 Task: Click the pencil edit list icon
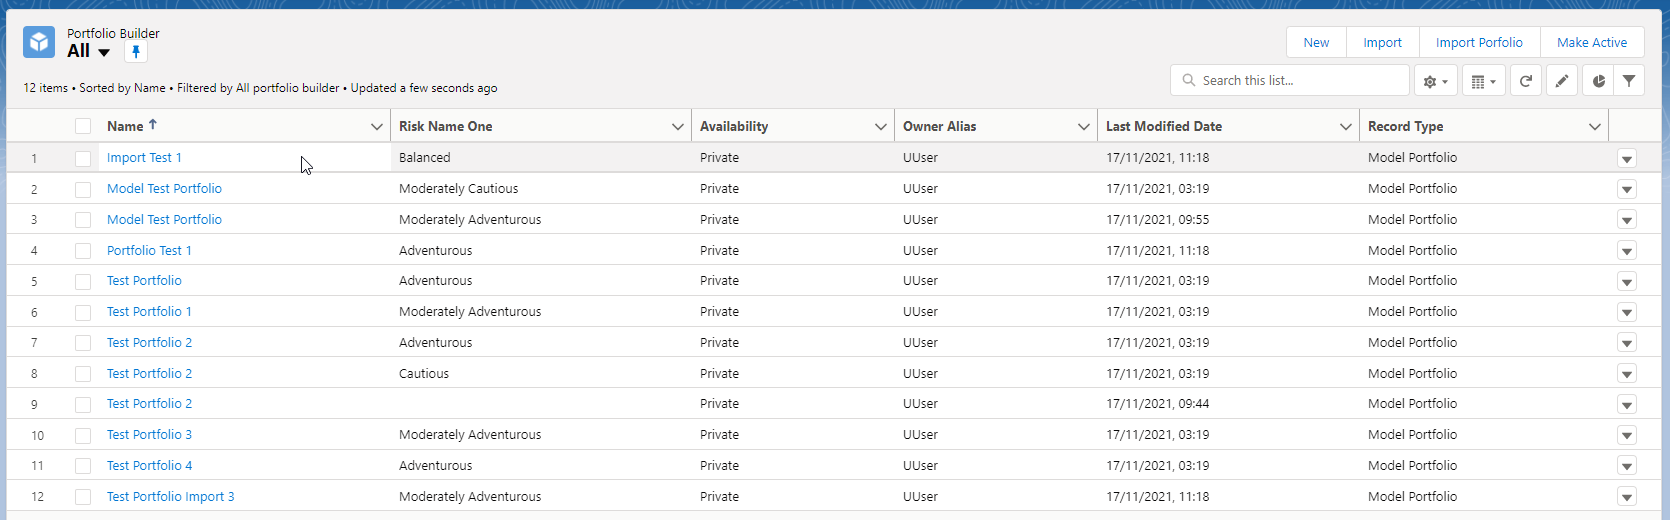[x=1562, y=81]
